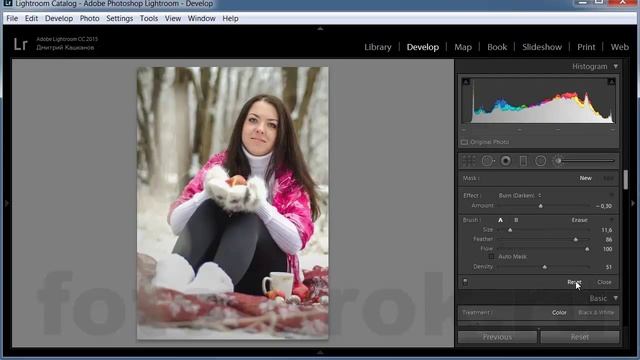
Task: Choose Black & White treatment
Action: coord(596,313)
